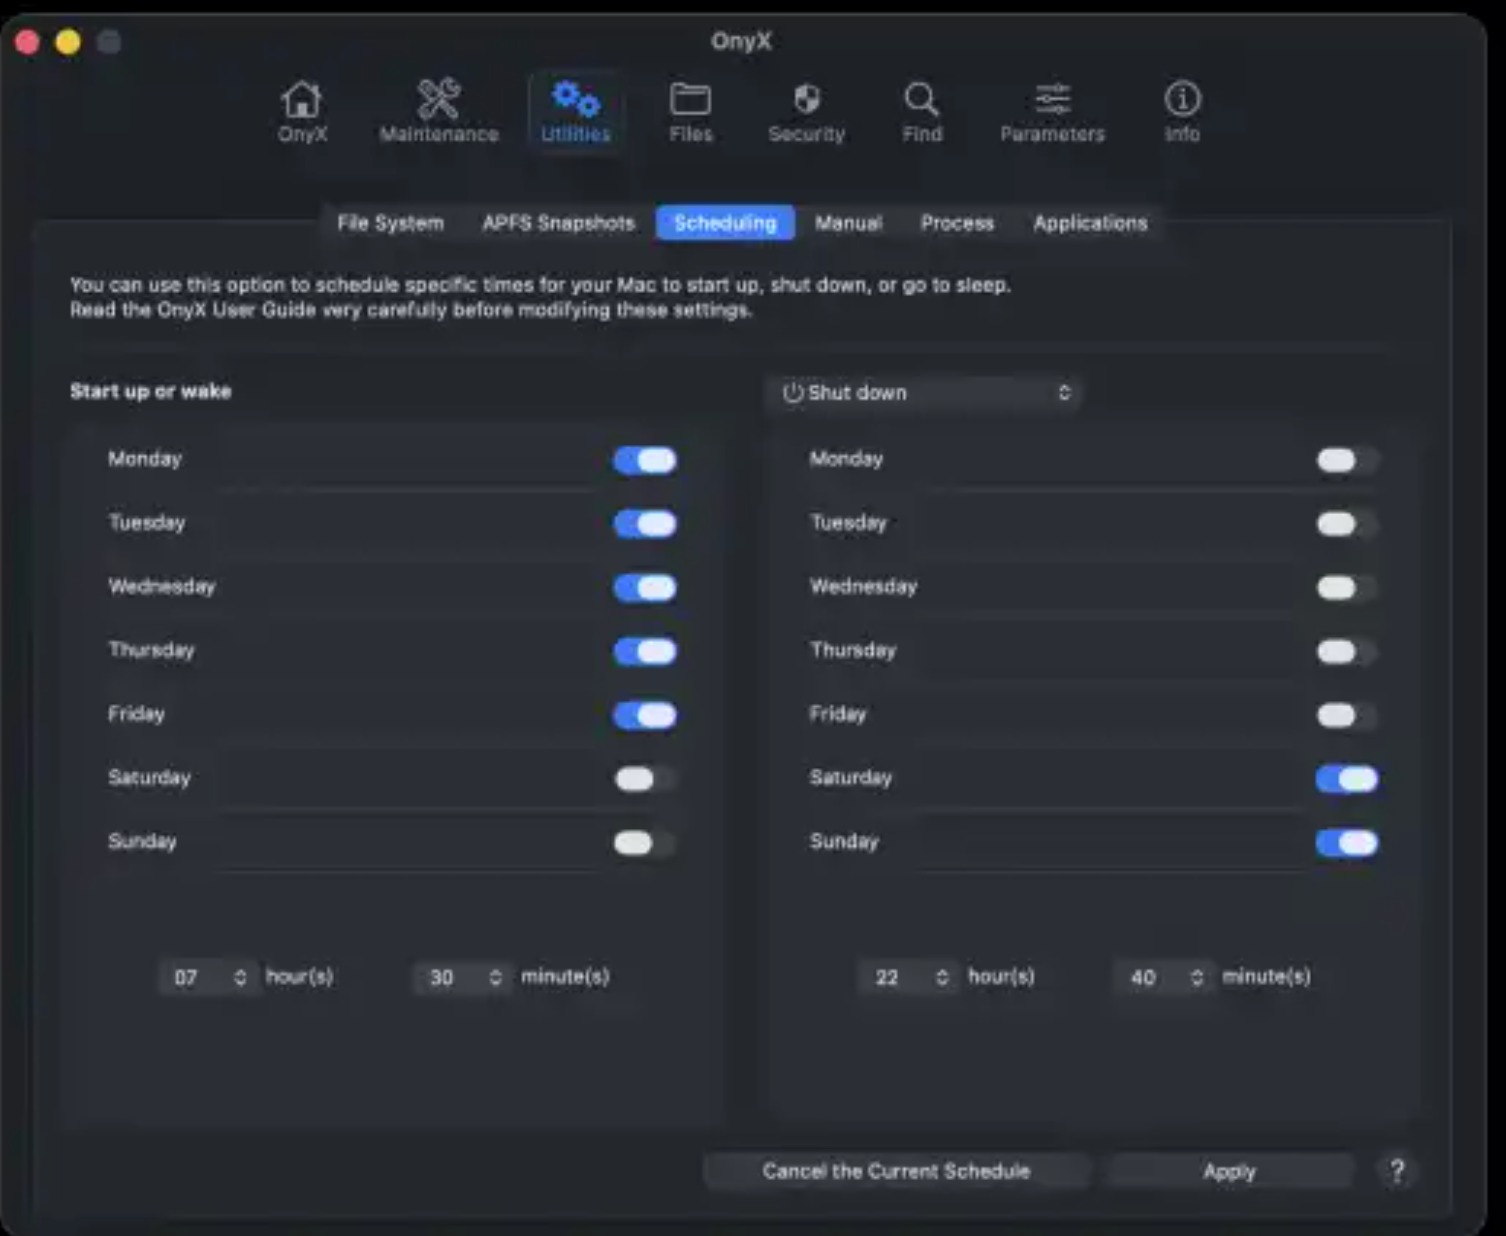
Task: Click the "Start up or wake" heading
Action: pyautogui.click(x=150, y=391)
